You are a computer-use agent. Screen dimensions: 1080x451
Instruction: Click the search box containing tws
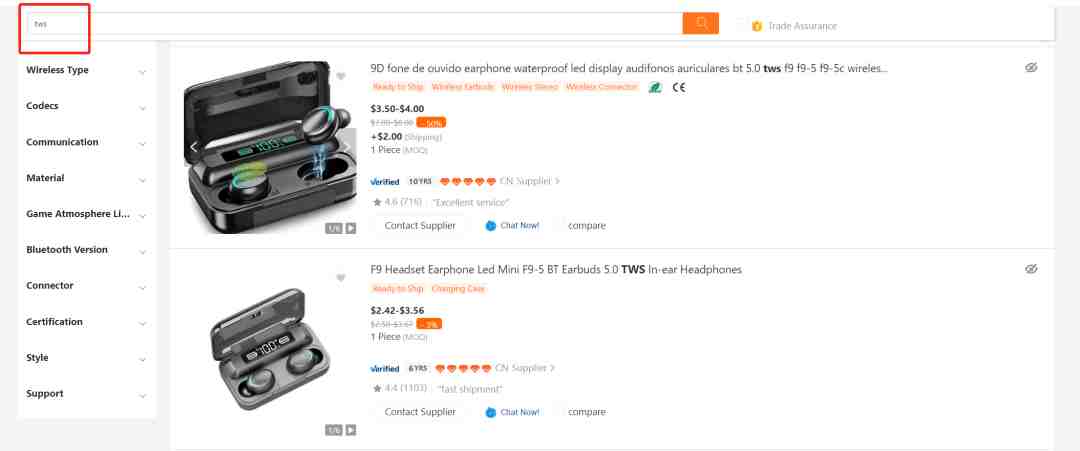click(355, 23)
